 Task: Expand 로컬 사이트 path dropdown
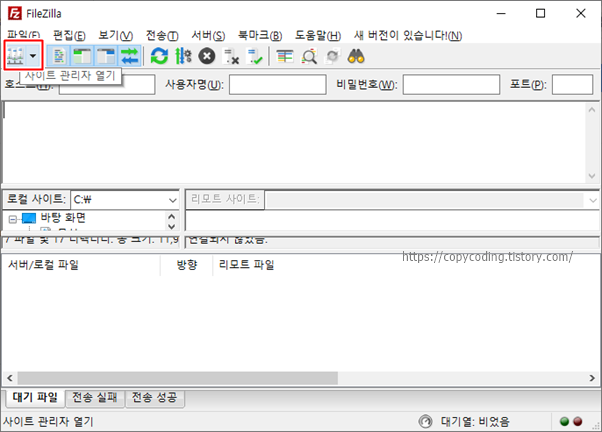(x=172, y=200)
